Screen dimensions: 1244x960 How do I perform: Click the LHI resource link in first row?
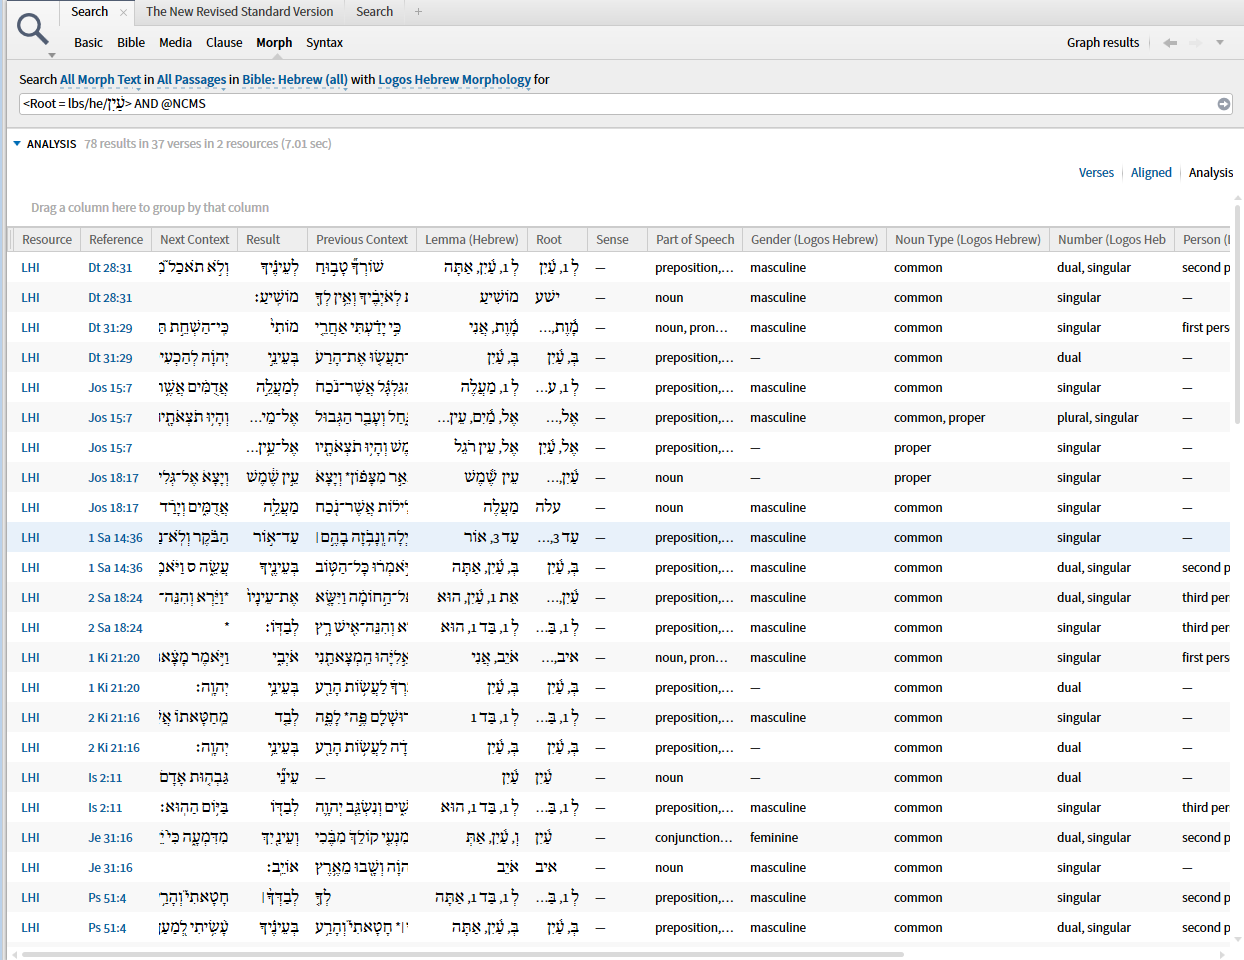[x=31, y=268]
